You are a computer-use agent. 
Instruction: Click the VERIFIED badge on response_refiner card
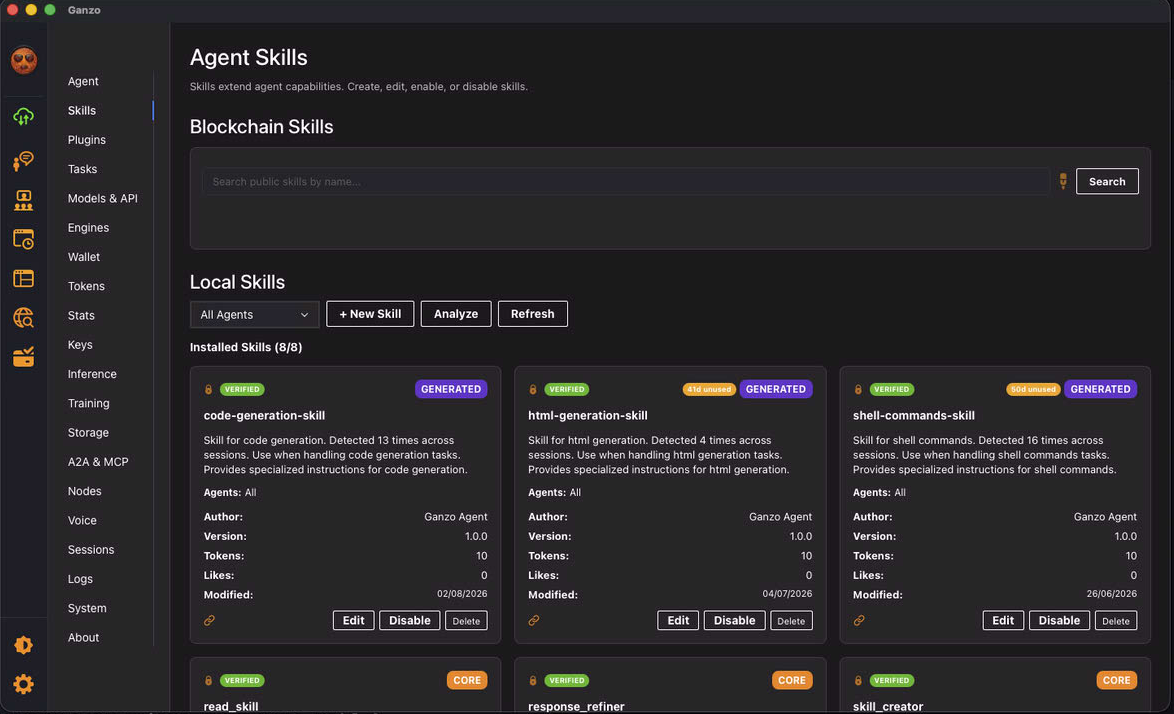click(x=567, y=680)
